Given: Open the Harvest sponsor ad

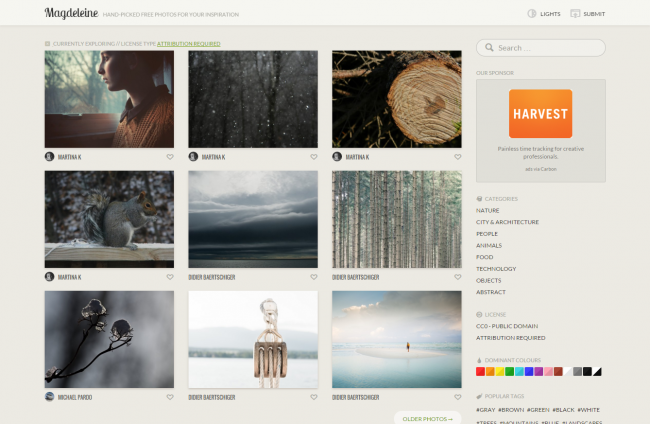Looking at the screenshot, I should point(541,114).
